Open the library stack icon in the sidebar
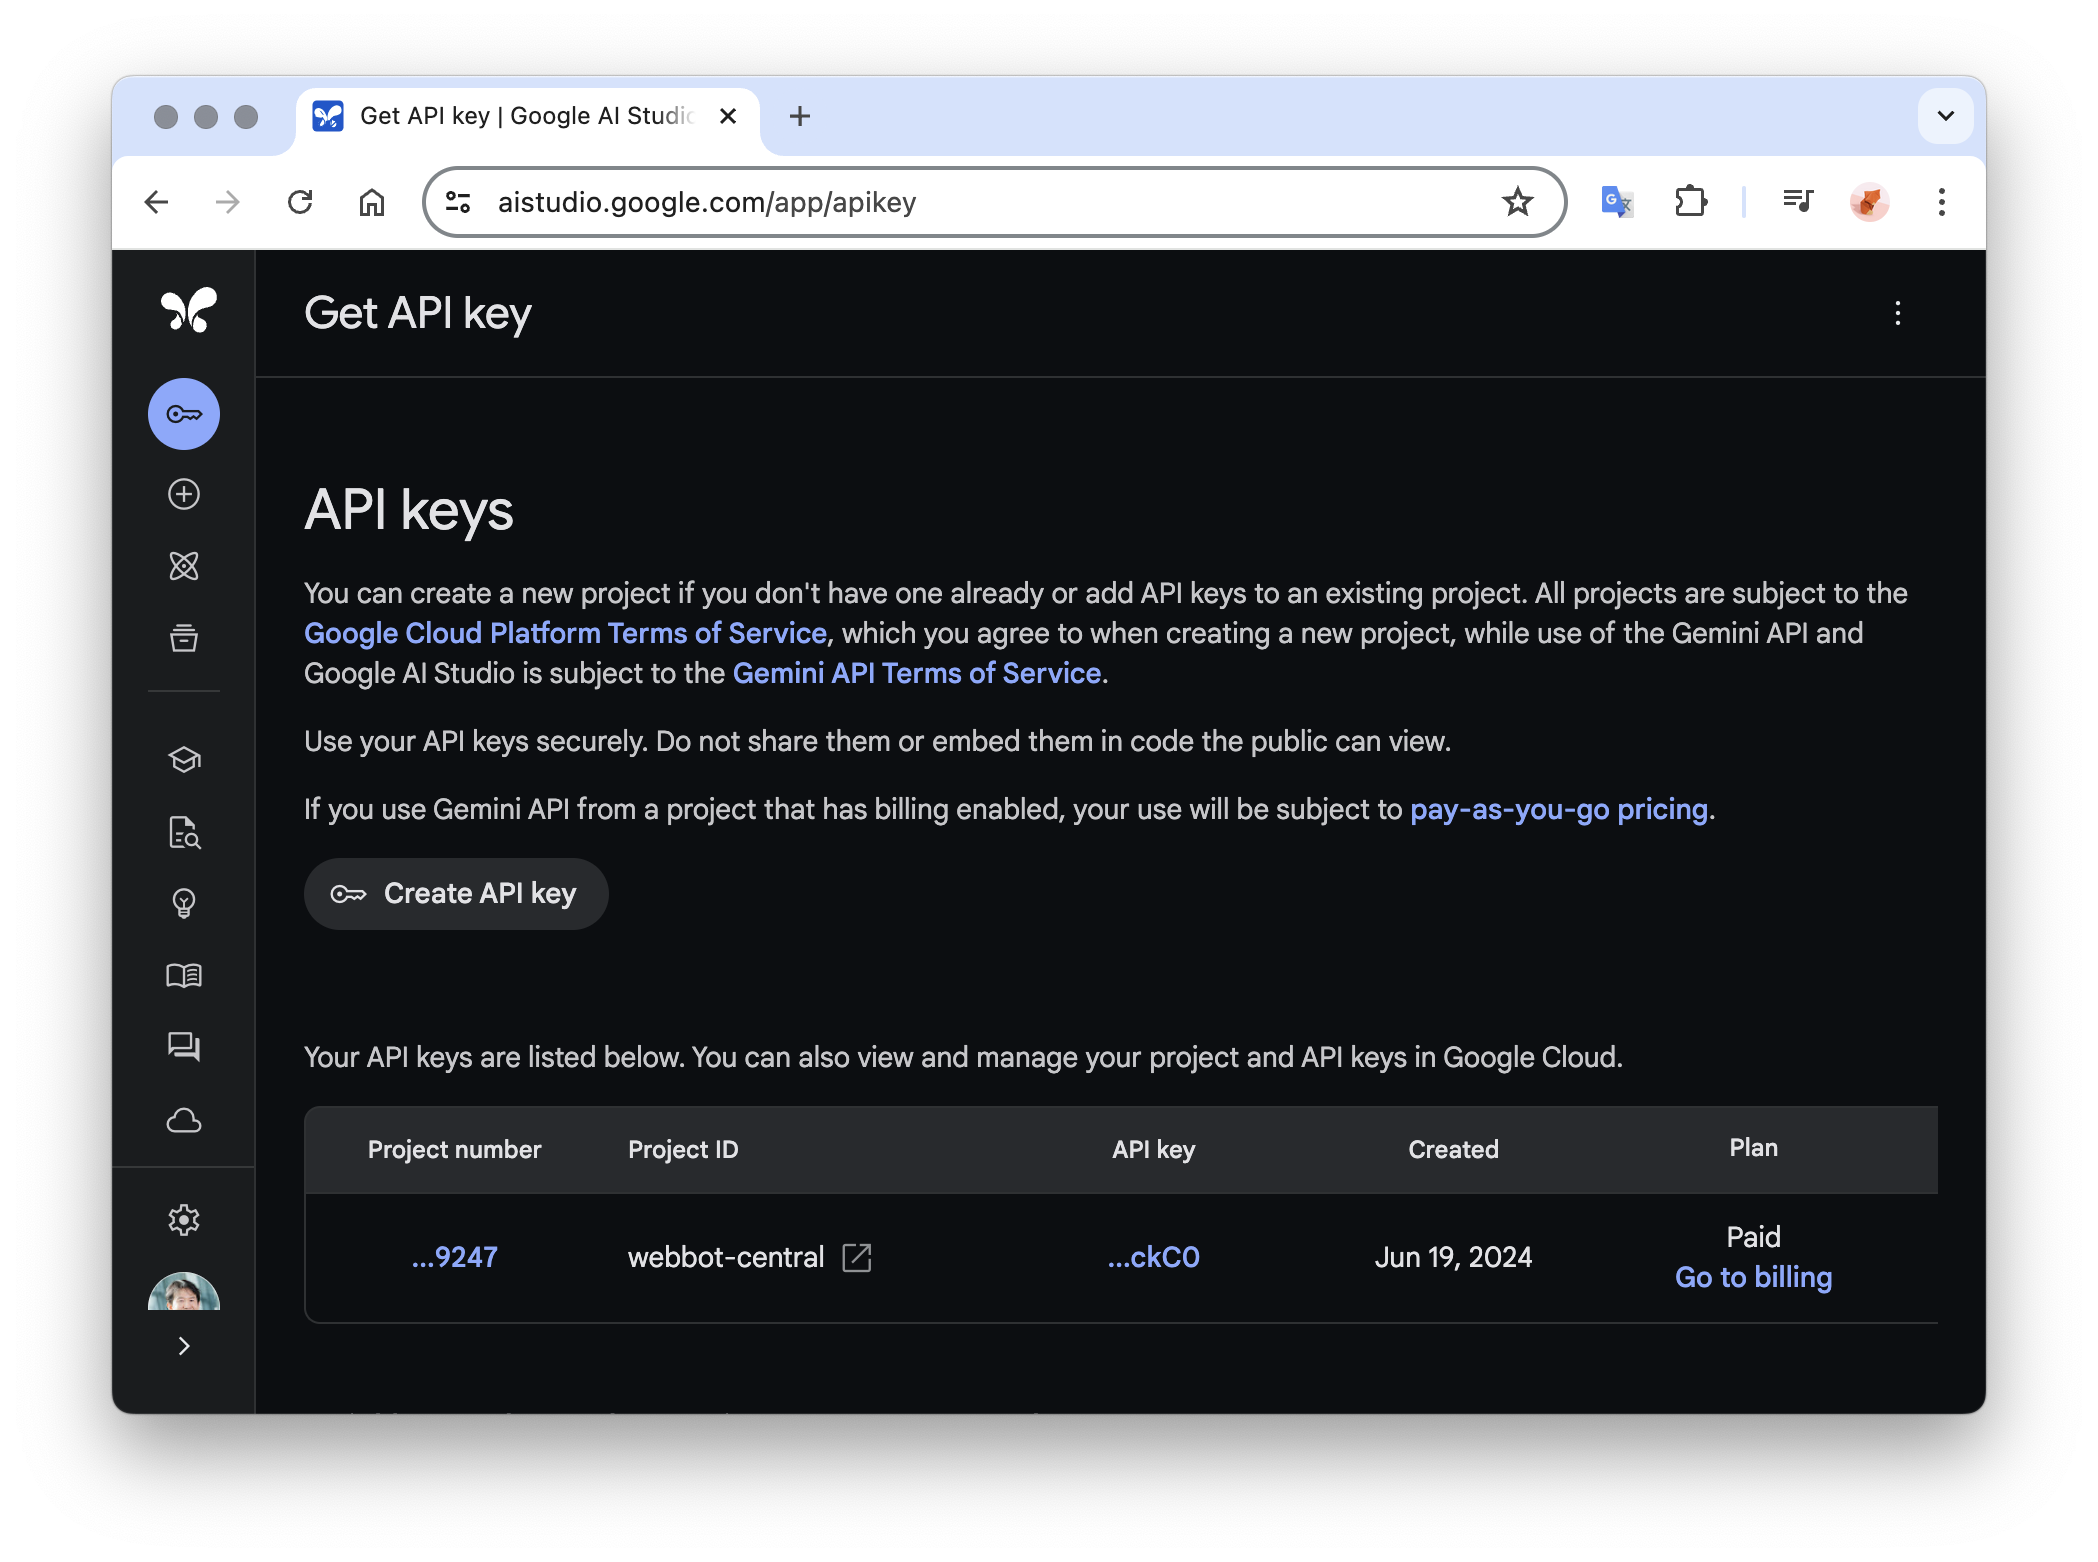The width and height of the screenshot is (2098, 1562). pos(184,638)
